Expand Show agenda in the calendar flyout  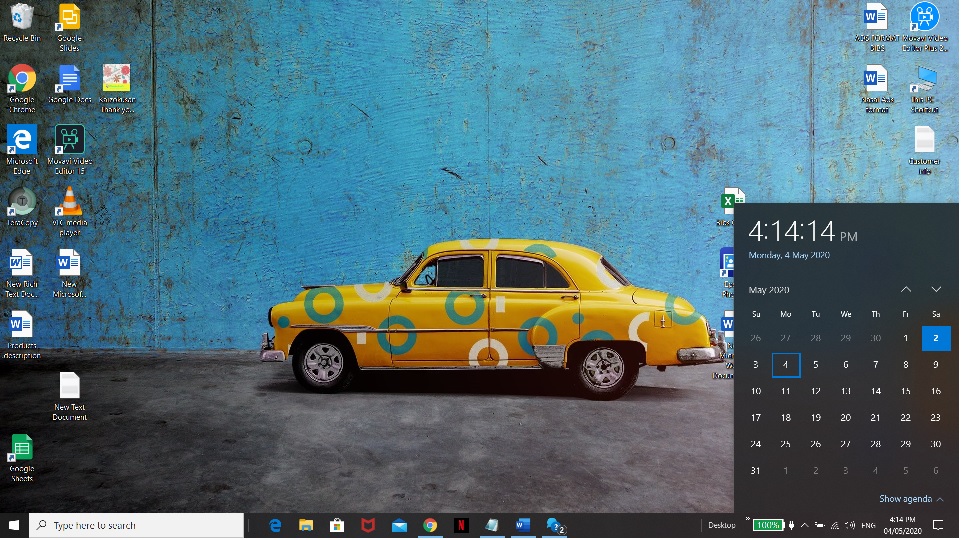coord(911,500)
